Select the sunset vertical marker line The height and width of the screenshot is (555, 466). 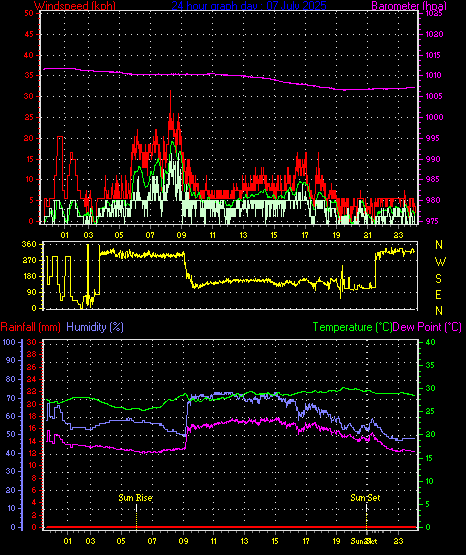pyautogui.click(x=367, y=516)
